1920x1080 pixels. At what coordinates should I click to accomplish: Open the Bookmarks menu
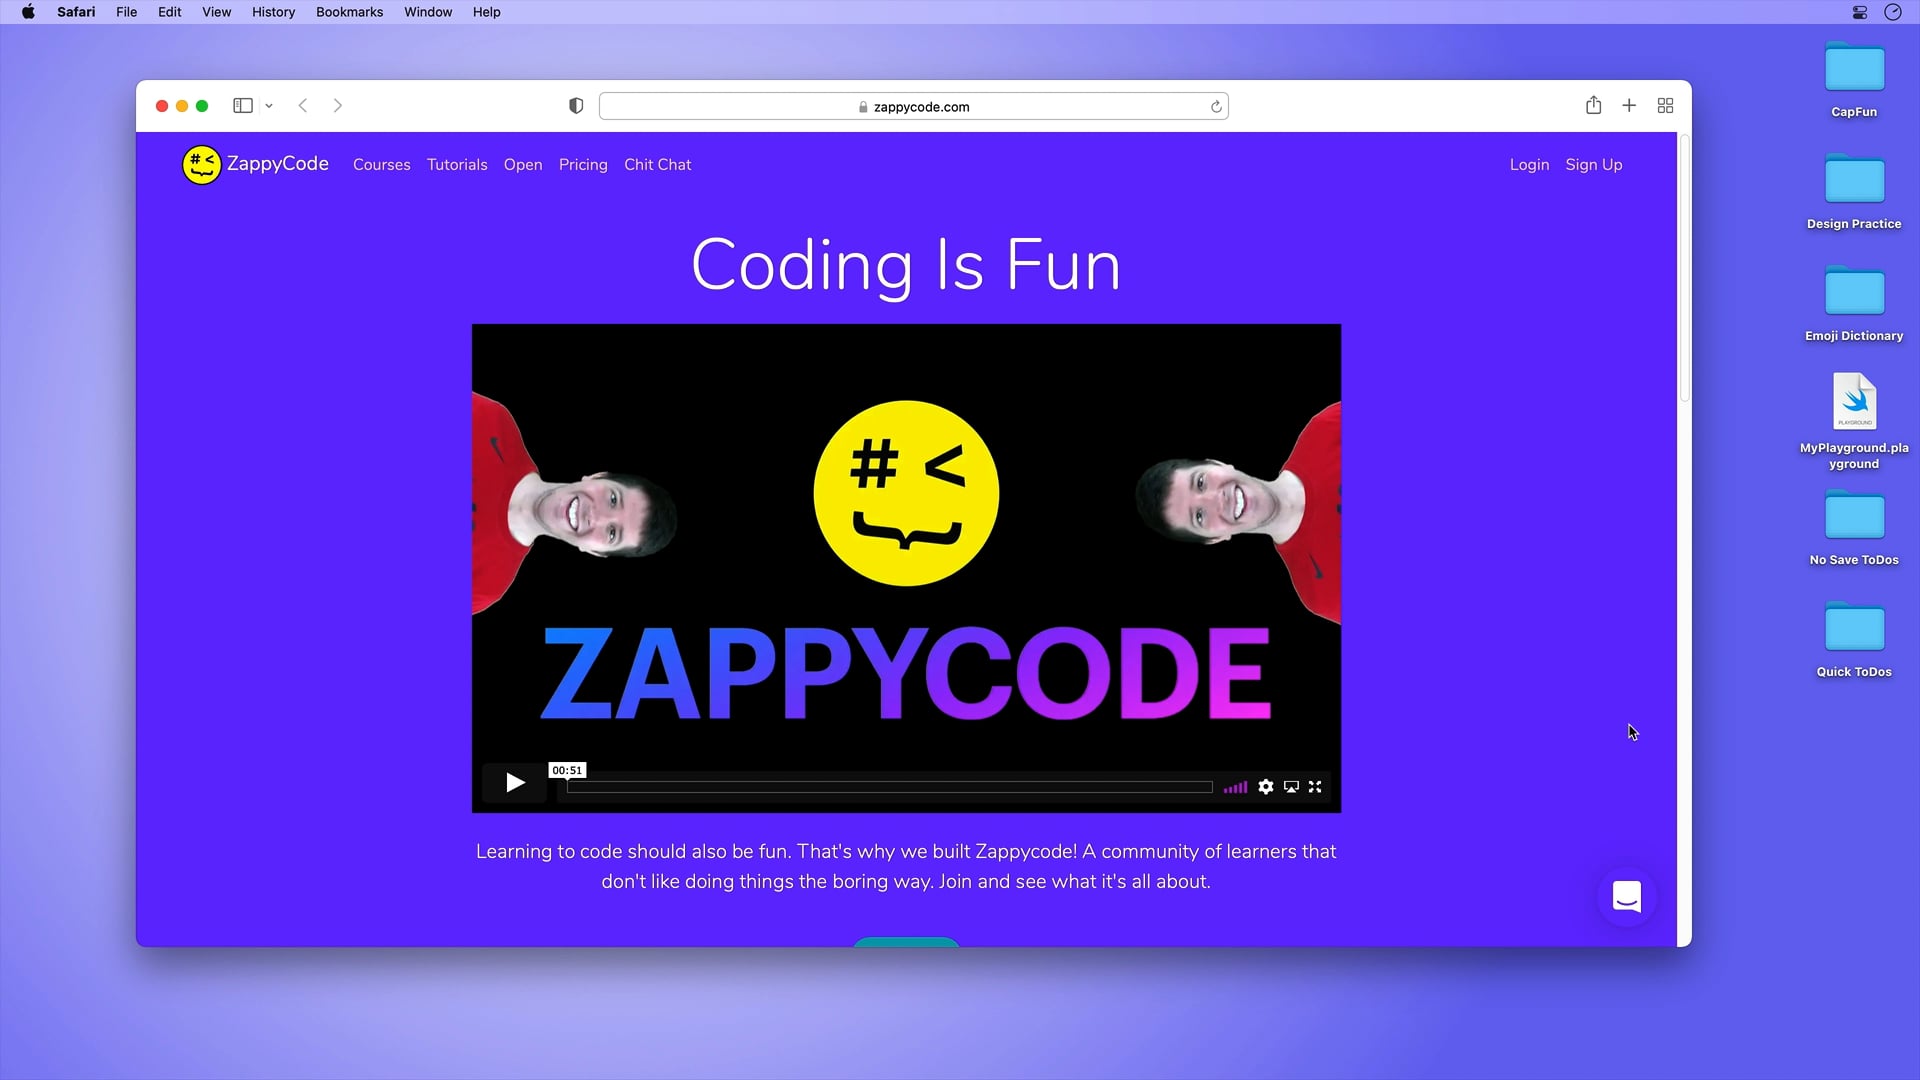pos(350,12)
